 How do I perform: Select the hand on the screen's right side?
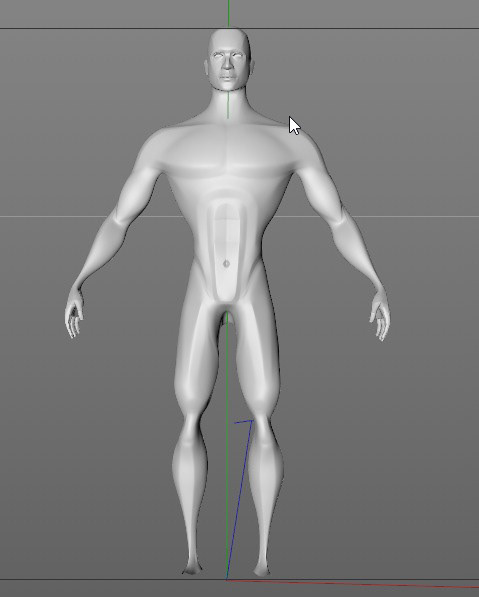380,315
